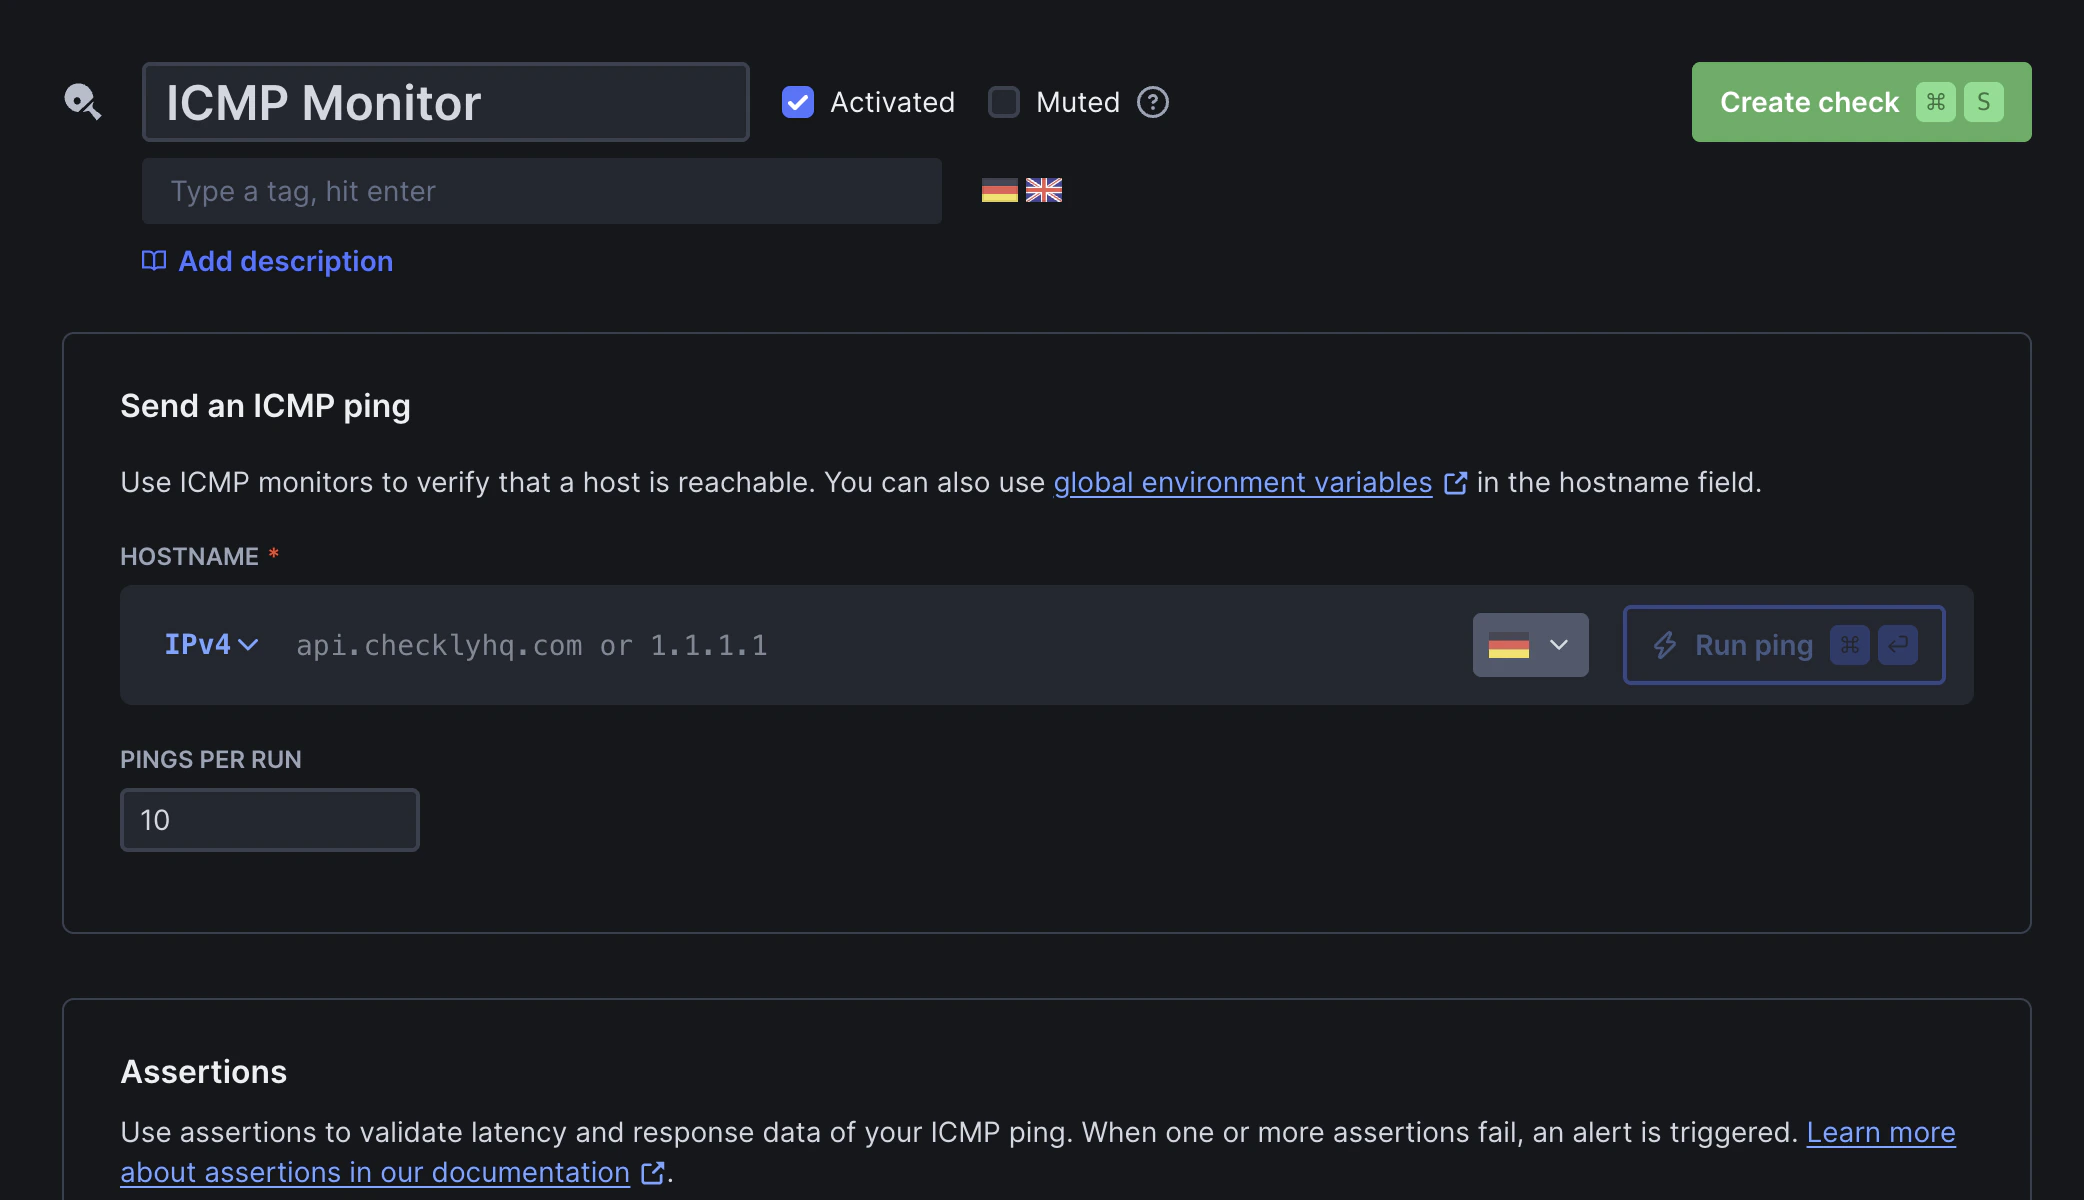Open the global environment variables link
Screen dimensions: 2084x1200
click(x=1242, y=483)
